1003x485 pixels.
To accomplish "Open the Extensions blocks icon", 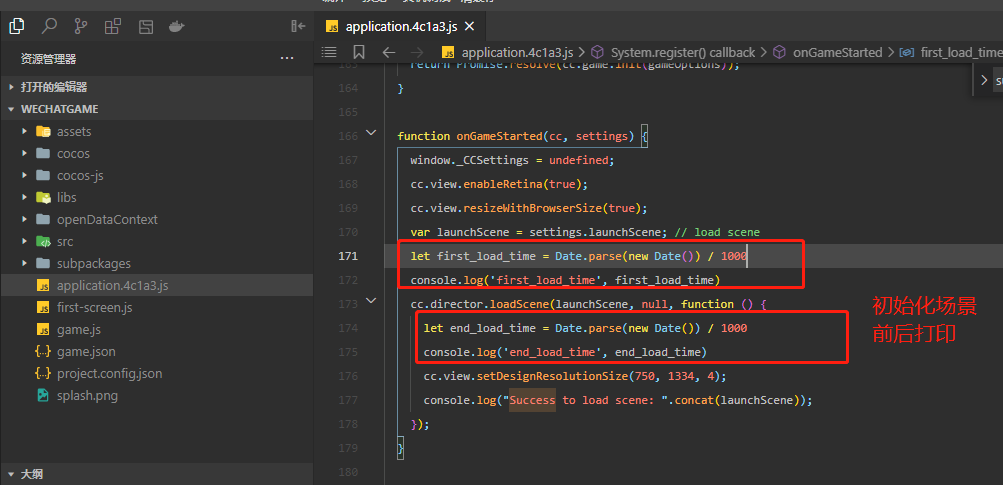I will pyautogui.click(x=113, y=26).
